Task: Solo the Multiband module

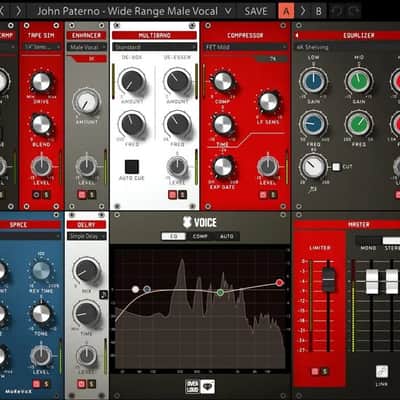Action: tap(182, 195)
